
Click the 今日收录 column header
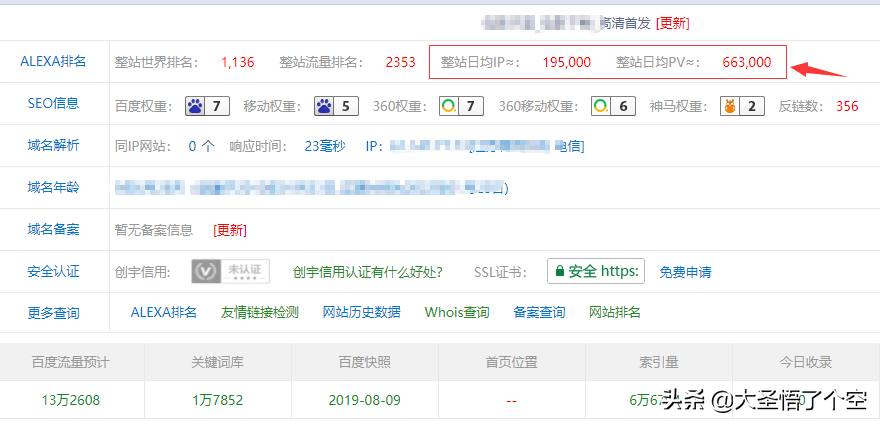(x=806, y=362)
